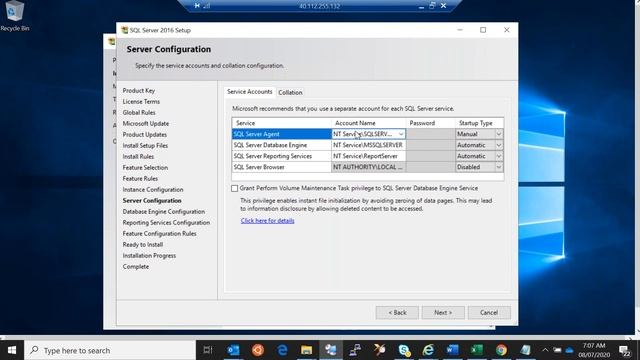Open Microsoft Word from the taskbar
The height and width of the screenshot is (360, 640).
[x=452, y=350]
